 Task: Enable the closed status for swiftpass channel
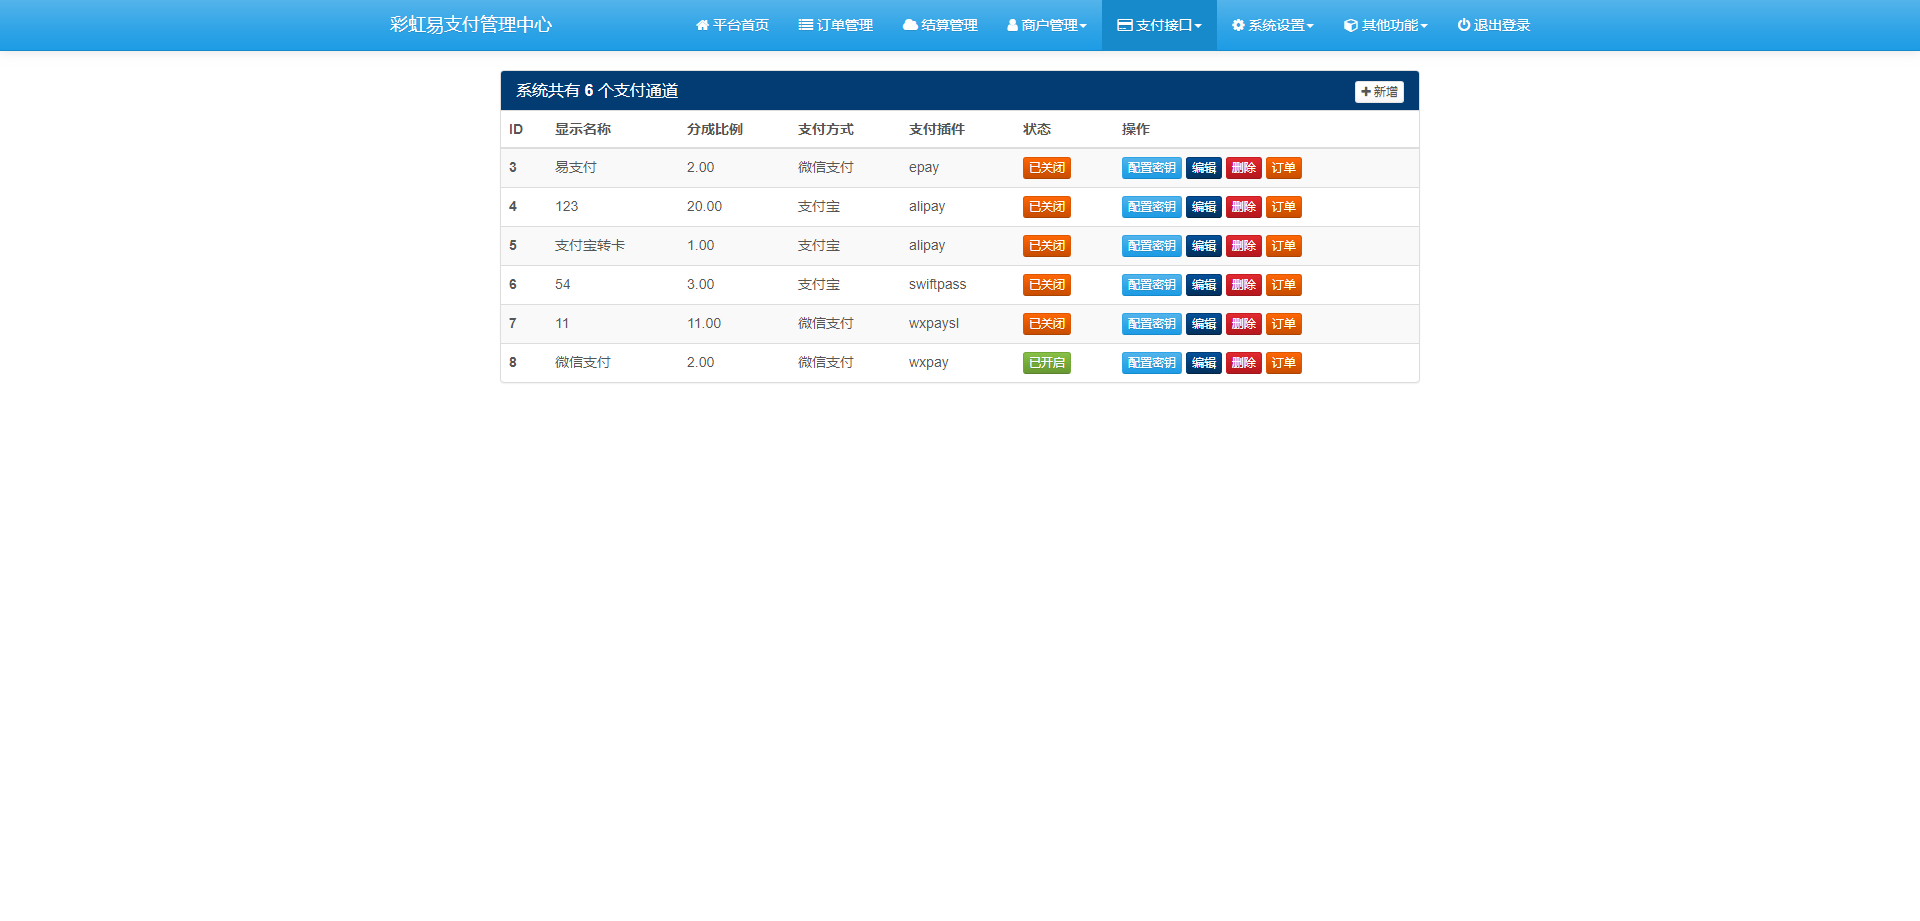(1046, 285)
